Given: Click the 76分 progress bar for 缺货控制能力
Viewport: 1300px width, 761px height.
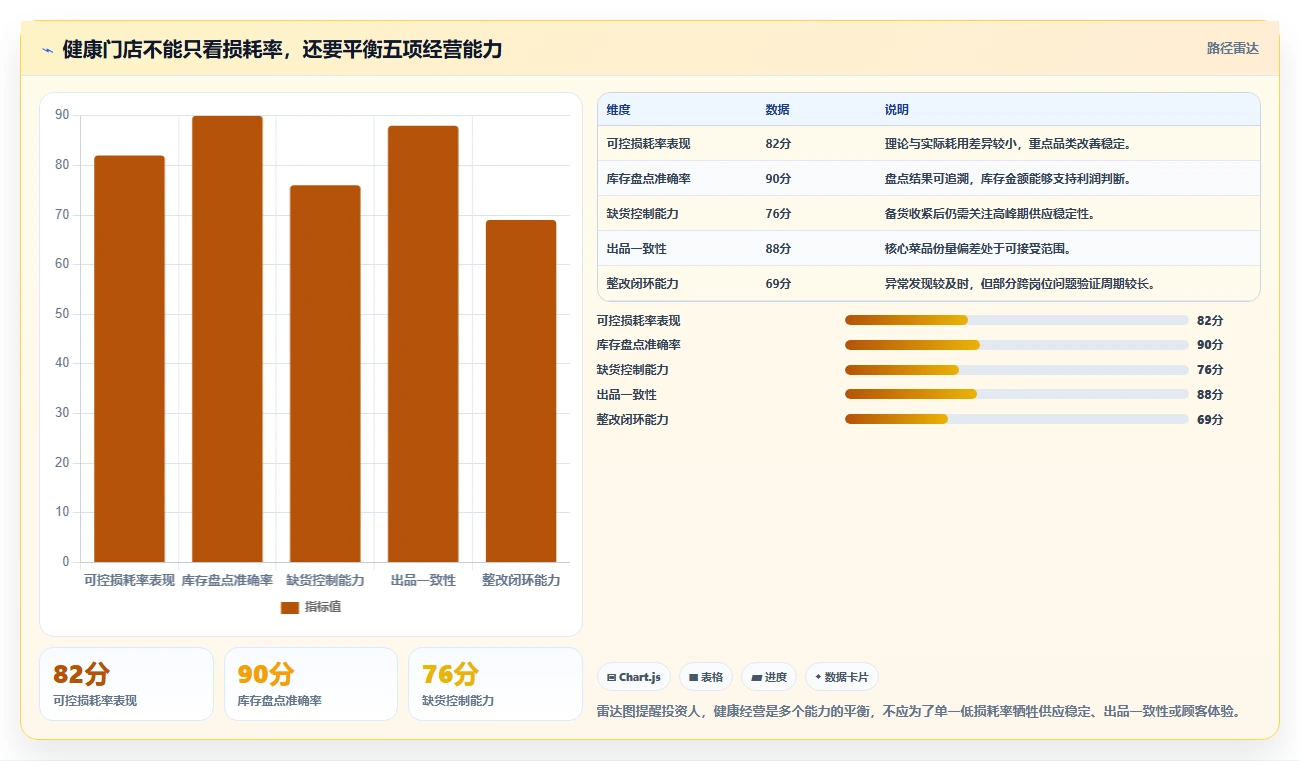Looking at the screenshot, I should pos(1016,370).
